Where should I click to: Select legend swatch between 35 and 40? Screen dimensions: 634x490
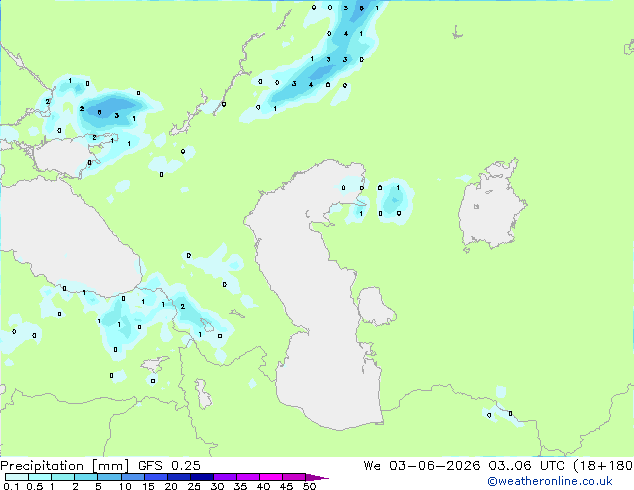pos(248,477)
